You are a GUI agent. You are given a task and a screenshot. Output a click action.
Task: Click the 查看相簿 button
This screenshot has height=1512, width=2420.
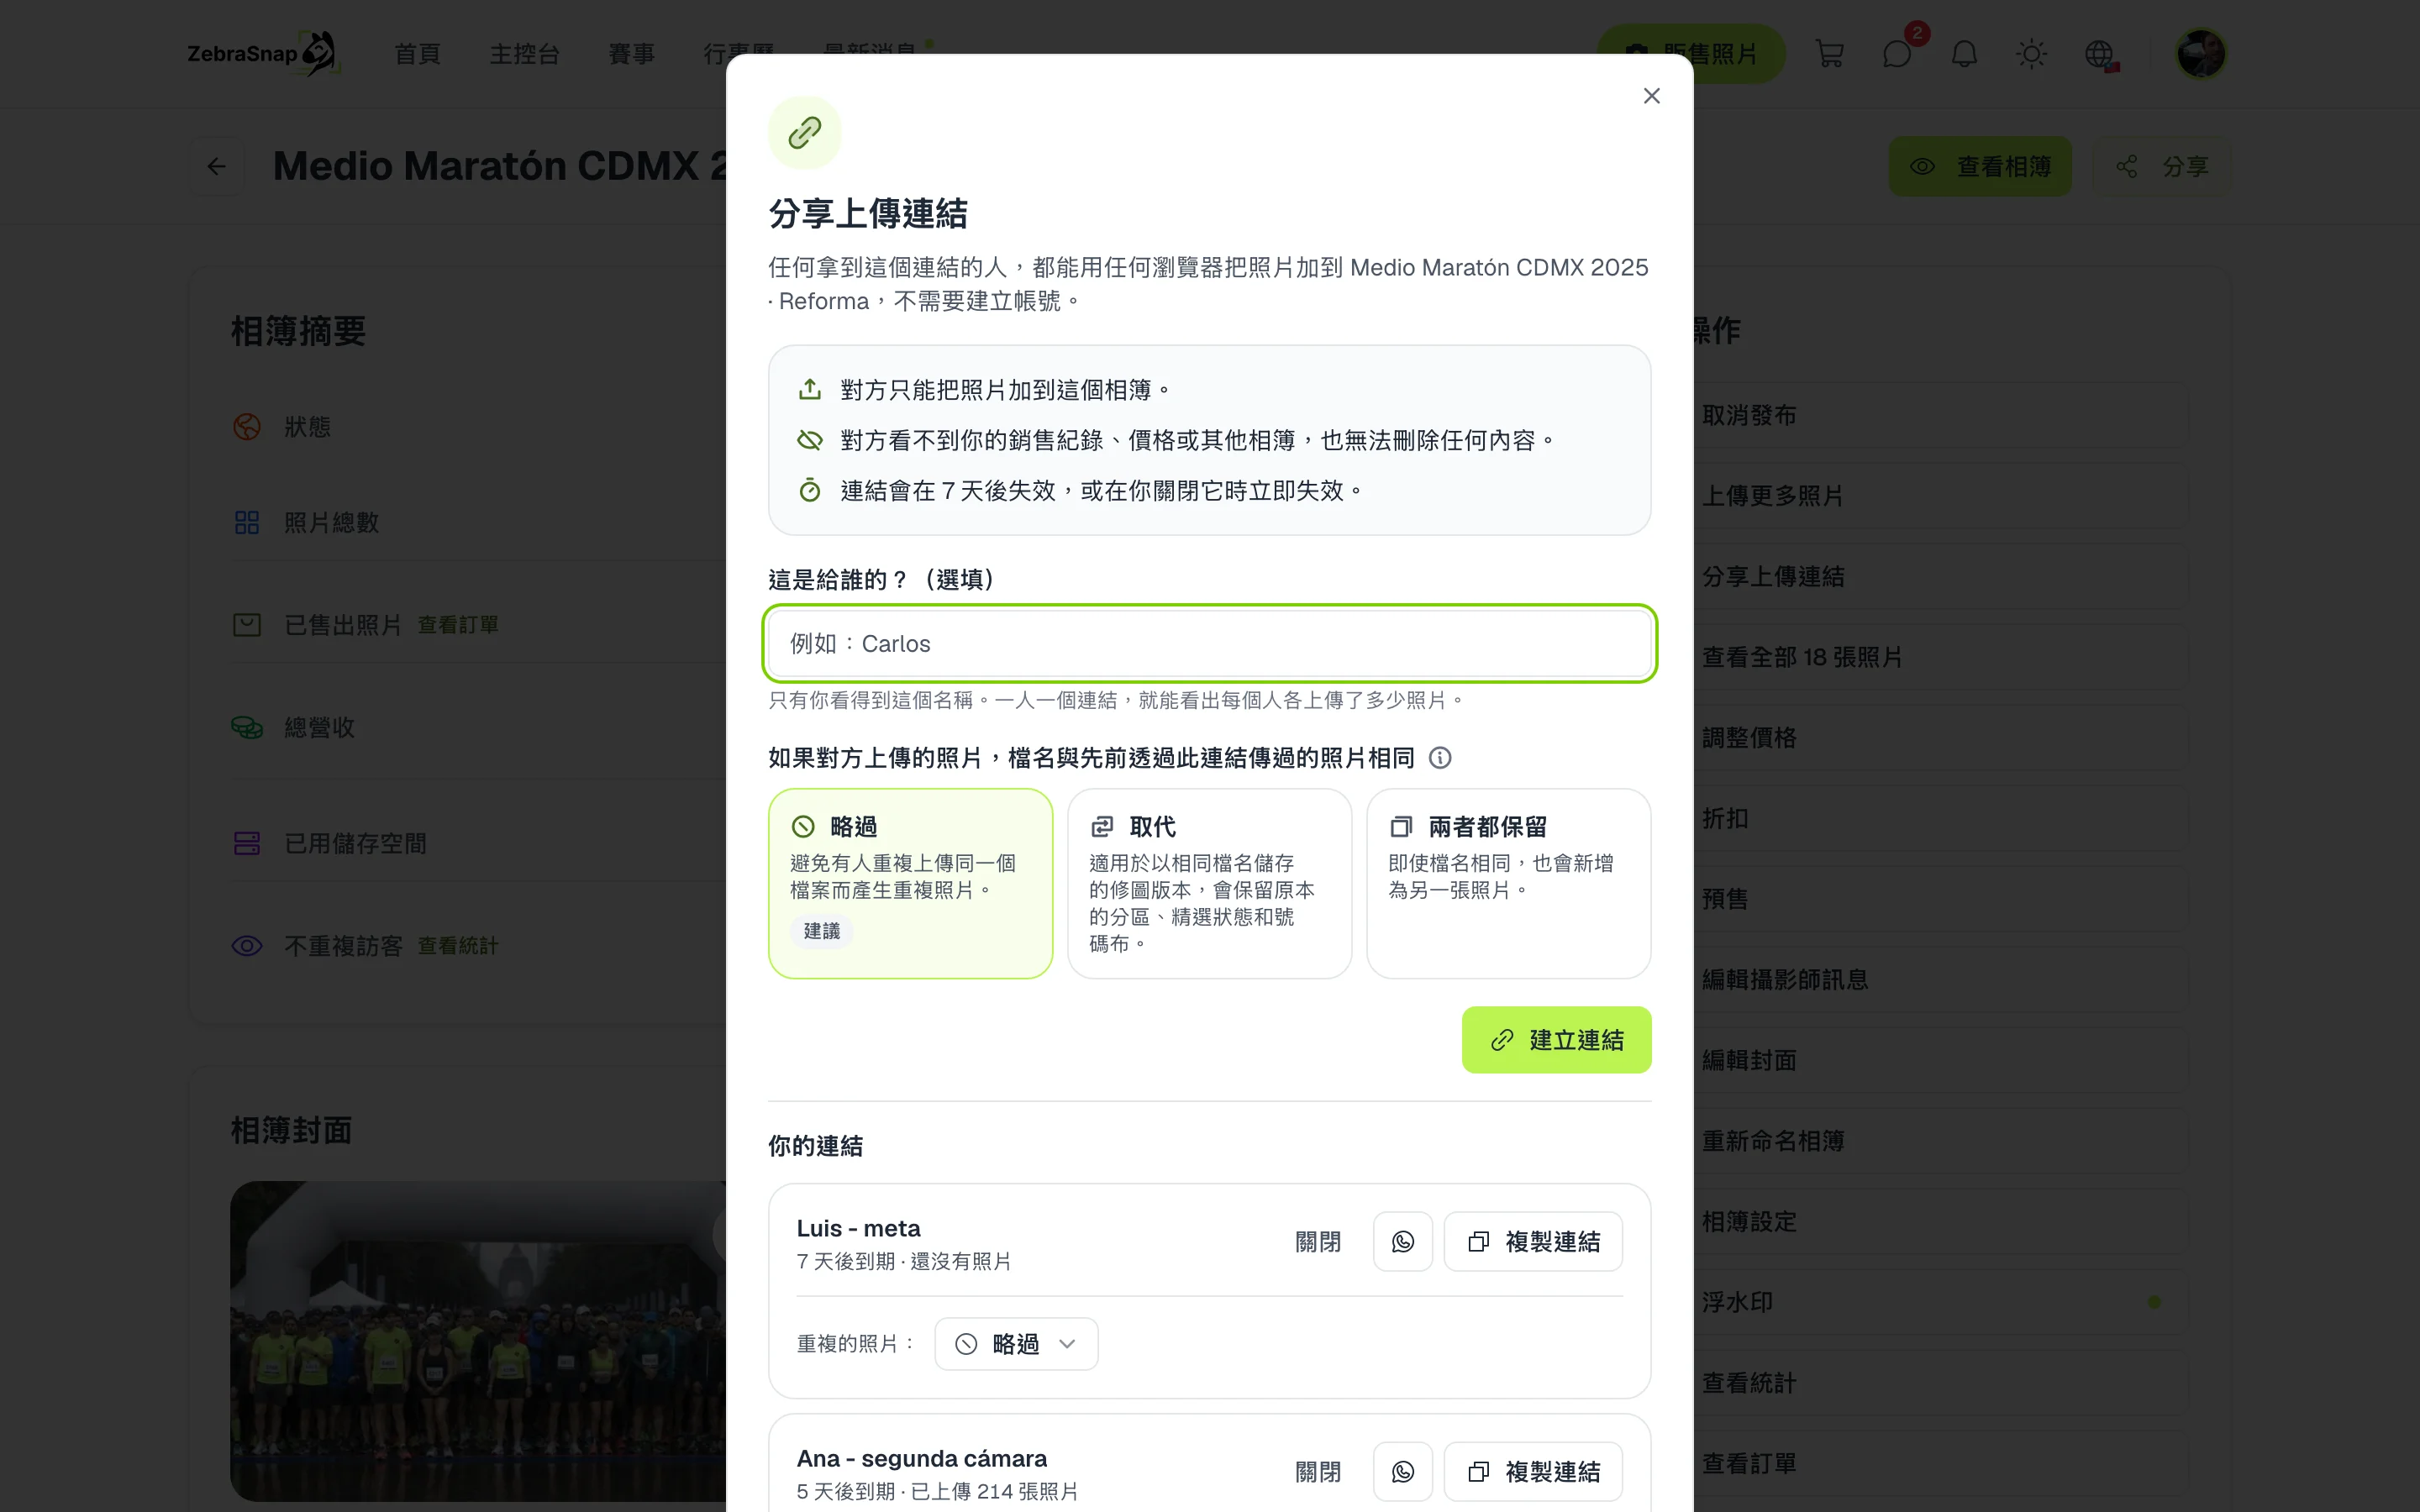pyautogui.click(x=1980, y=166)
